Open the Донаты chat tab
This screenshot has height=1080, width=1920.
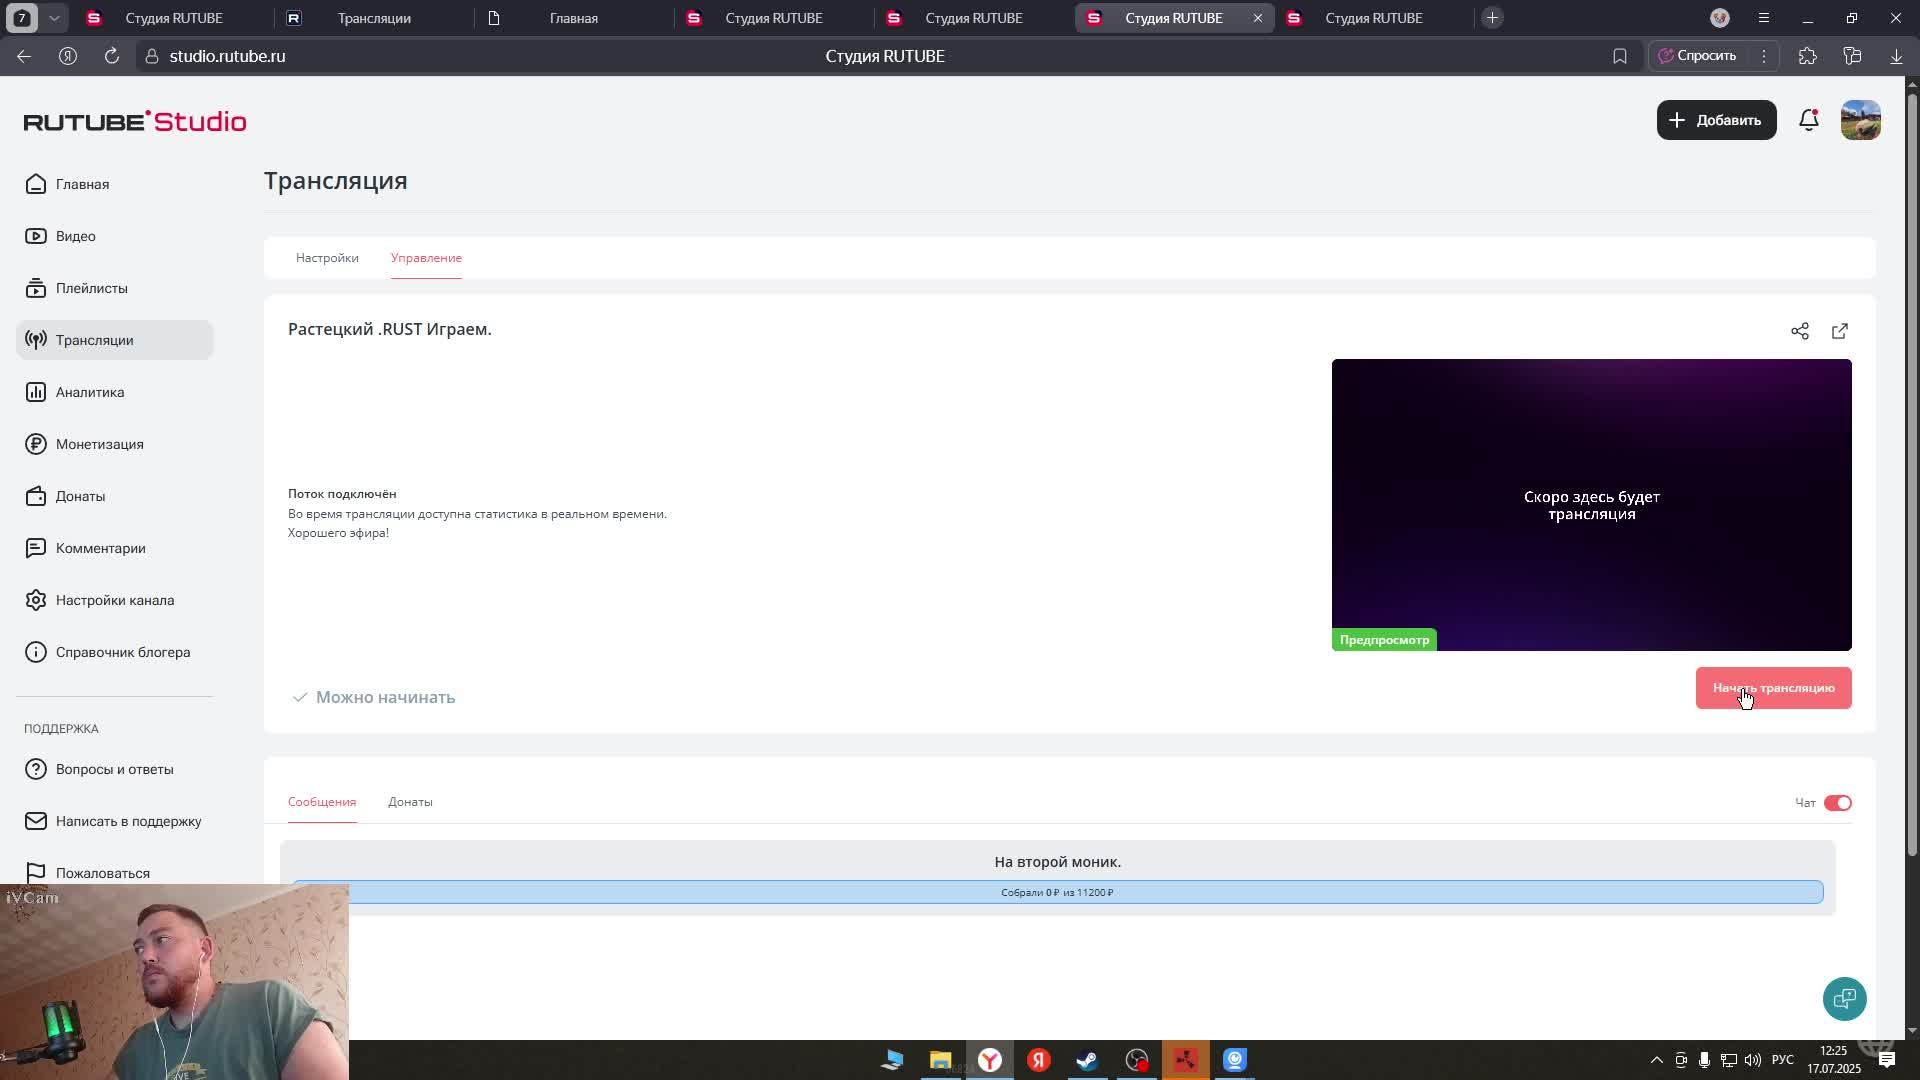tap(410, 802)
